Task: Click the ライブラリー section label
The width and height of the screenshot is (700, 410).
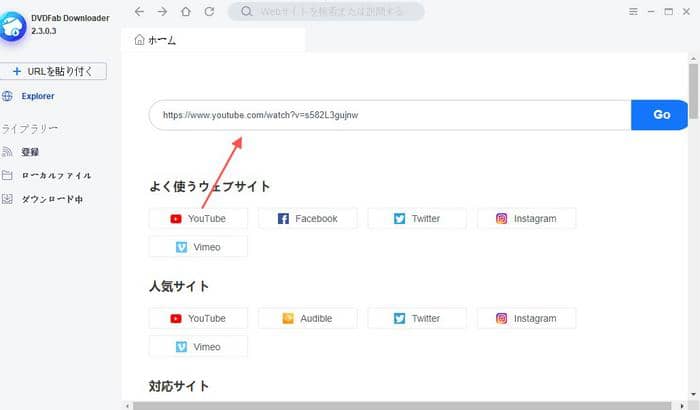Action: click(29, 129)
